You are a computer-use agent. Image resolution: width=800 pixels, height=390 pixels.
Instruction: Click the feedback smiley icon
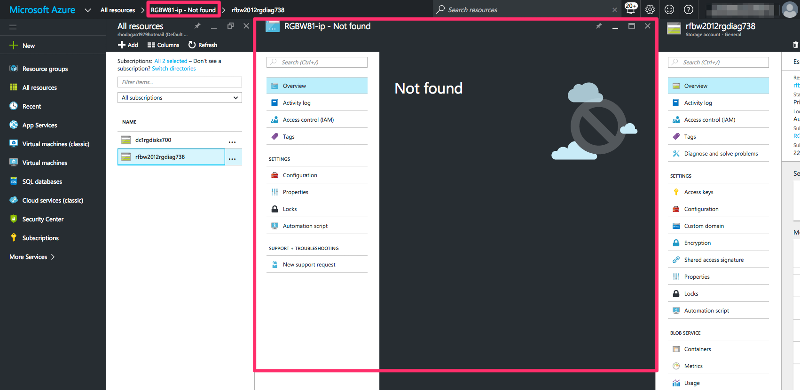(x=669, y=9)
